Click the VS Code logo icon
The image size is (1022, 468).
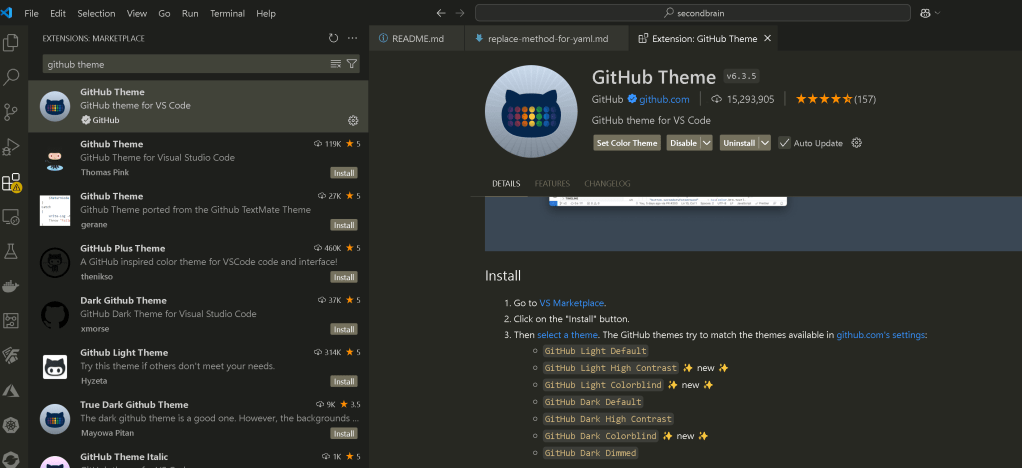(x=8, y=13)
